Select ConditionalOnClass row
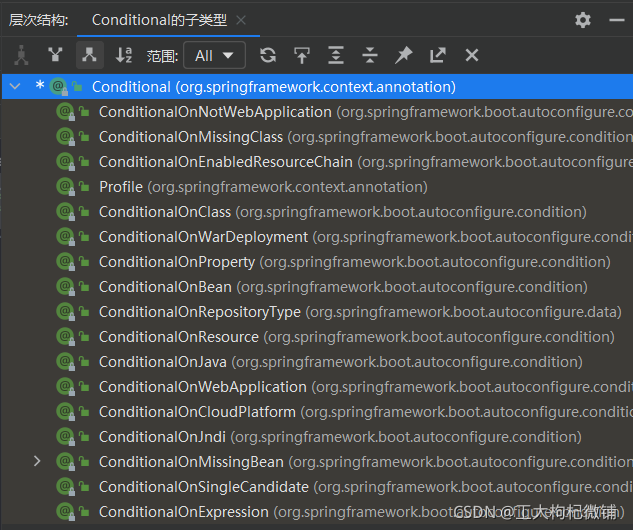This screenshot has width=633, height=530. 317,212
